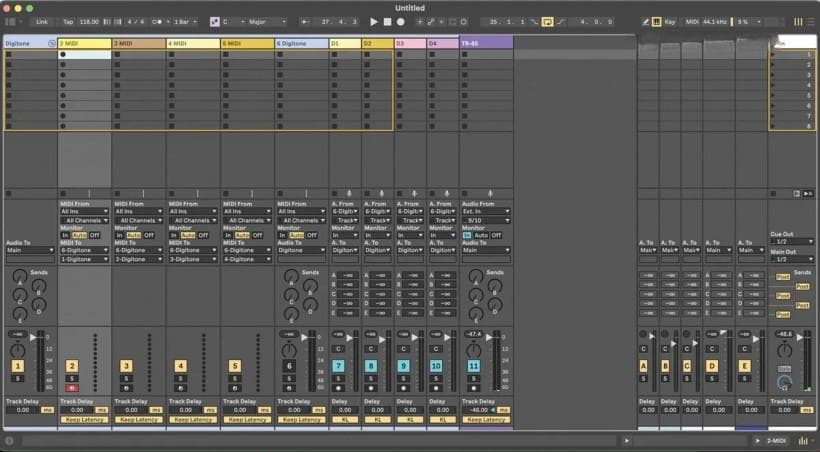Viewport: 820px width, 452px height.
Task: Open the 9/10 input channel dropdown
Action: tap(486, 220)
